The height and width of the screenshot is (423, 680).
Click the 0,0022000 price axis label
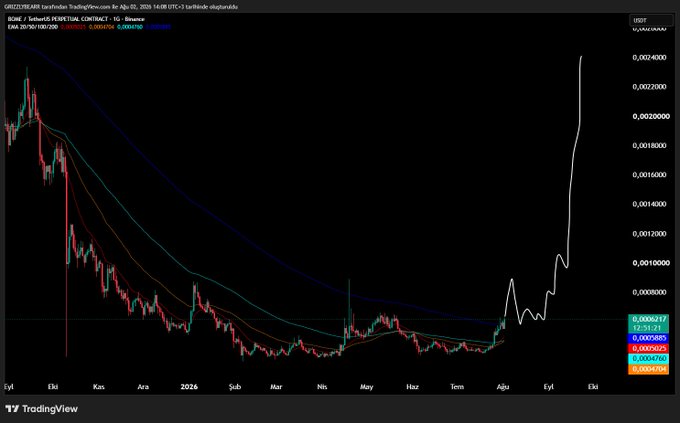click(649, 87)
